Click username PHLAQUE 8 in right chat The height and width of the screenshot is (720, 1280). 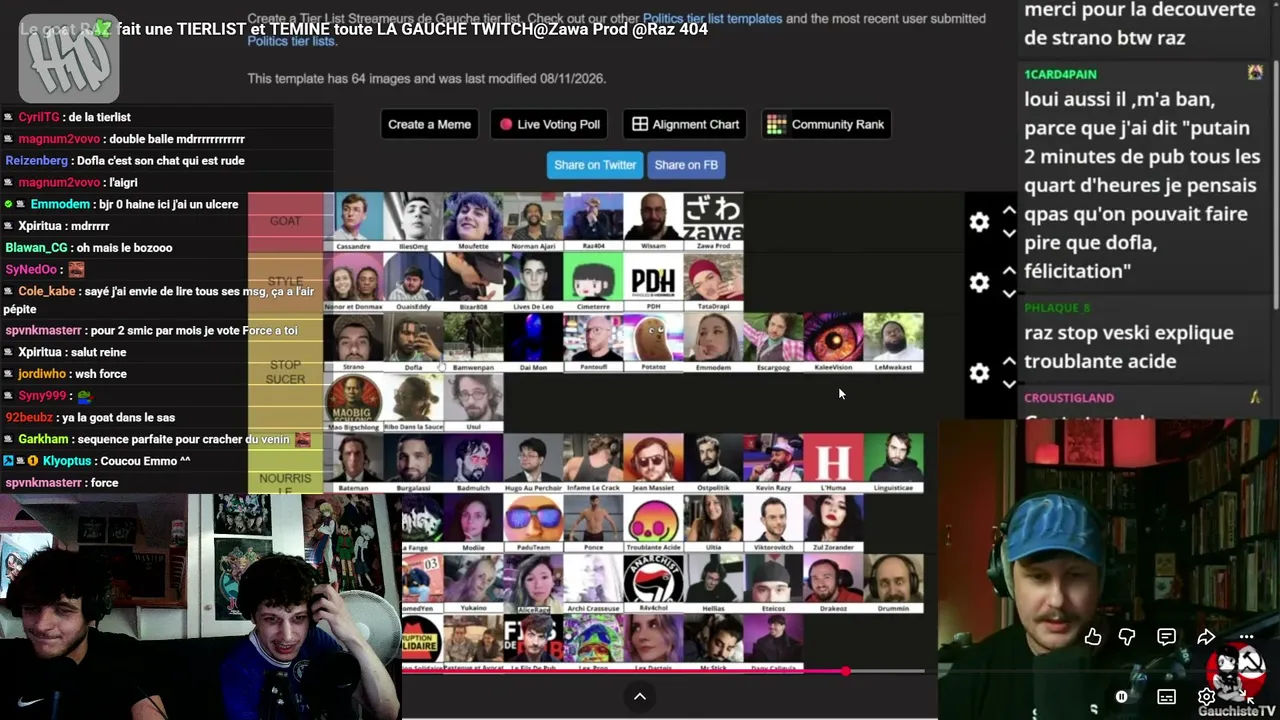click(1057, 308)
